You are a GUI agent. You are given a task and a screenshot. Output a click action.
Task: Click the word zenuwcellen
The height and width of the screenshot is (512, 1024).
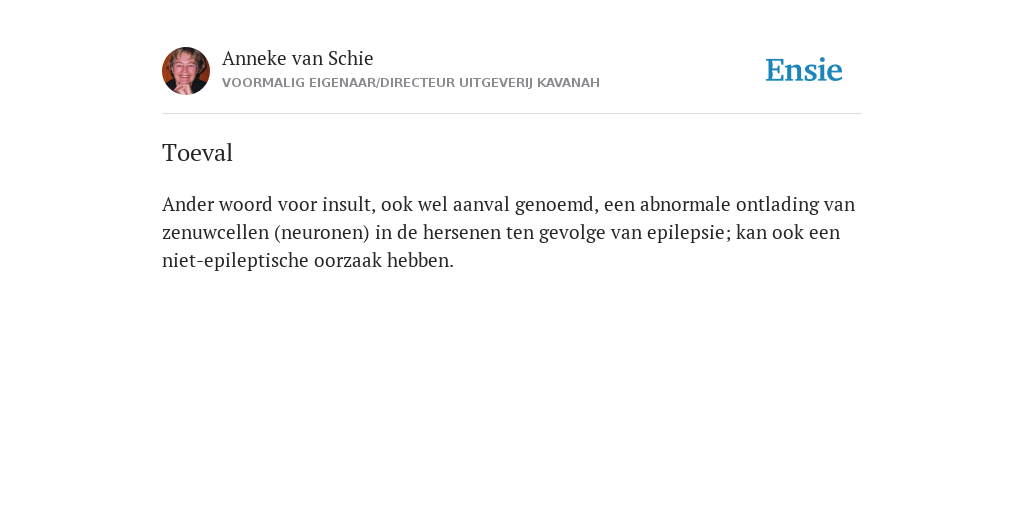click(216, 232)
